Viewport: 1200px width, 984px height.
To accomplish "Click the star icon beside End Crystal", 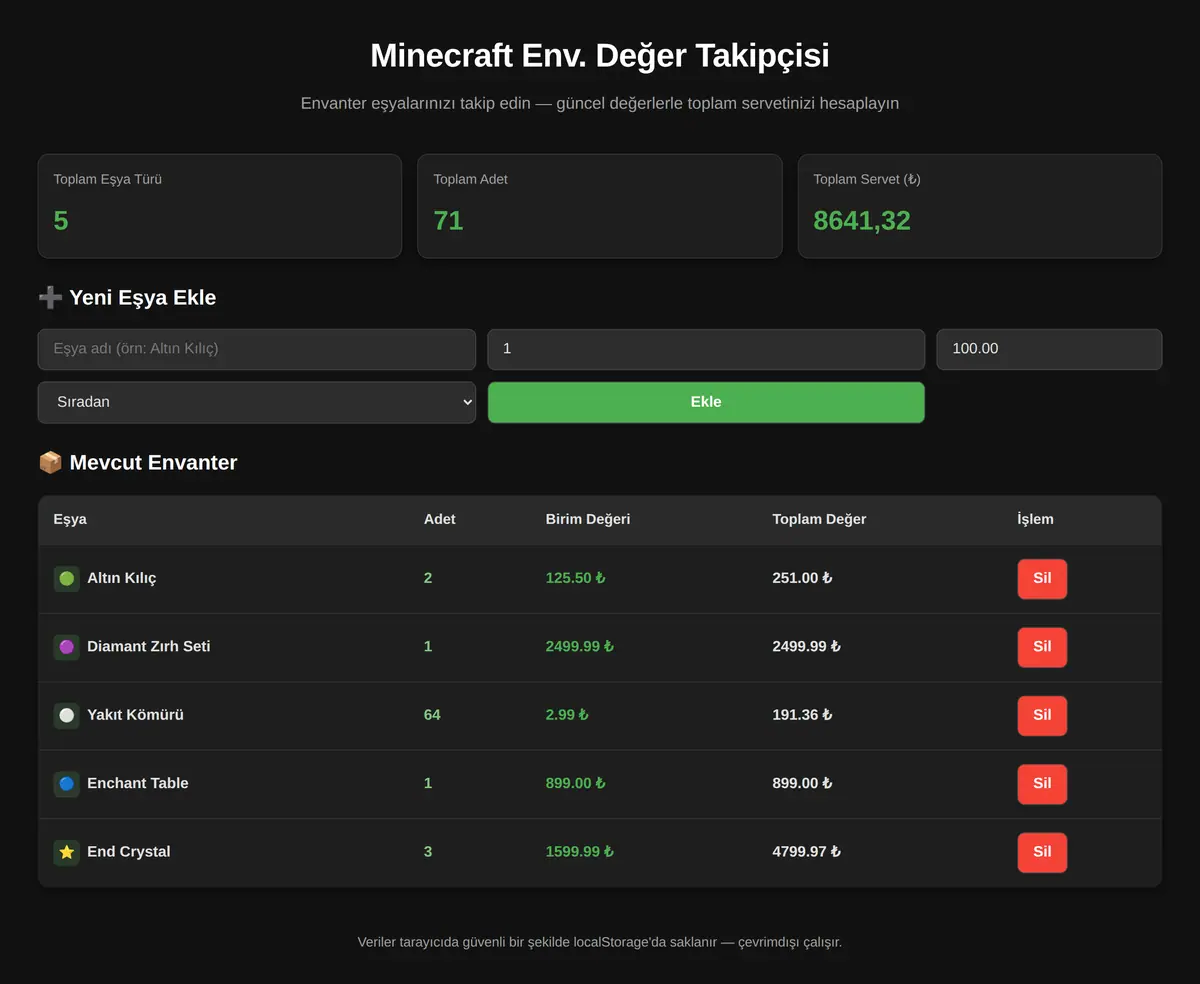I will pos(67,853).
